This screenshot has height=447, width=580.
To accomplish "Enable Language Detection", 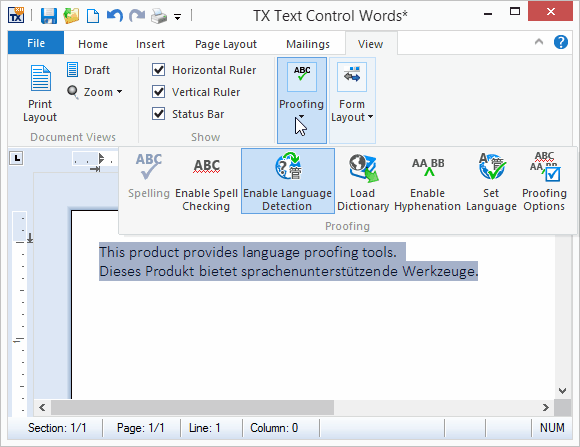I will click(x=287, y=181).
